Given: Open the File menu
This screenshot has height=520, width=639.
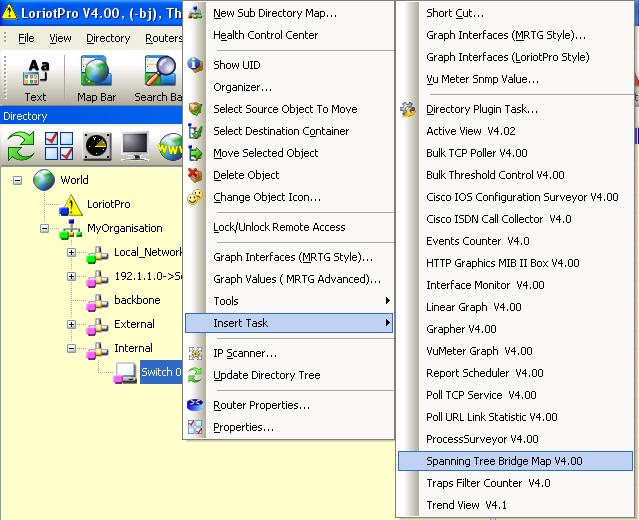Looking at the screenshot, I should 26,38.
